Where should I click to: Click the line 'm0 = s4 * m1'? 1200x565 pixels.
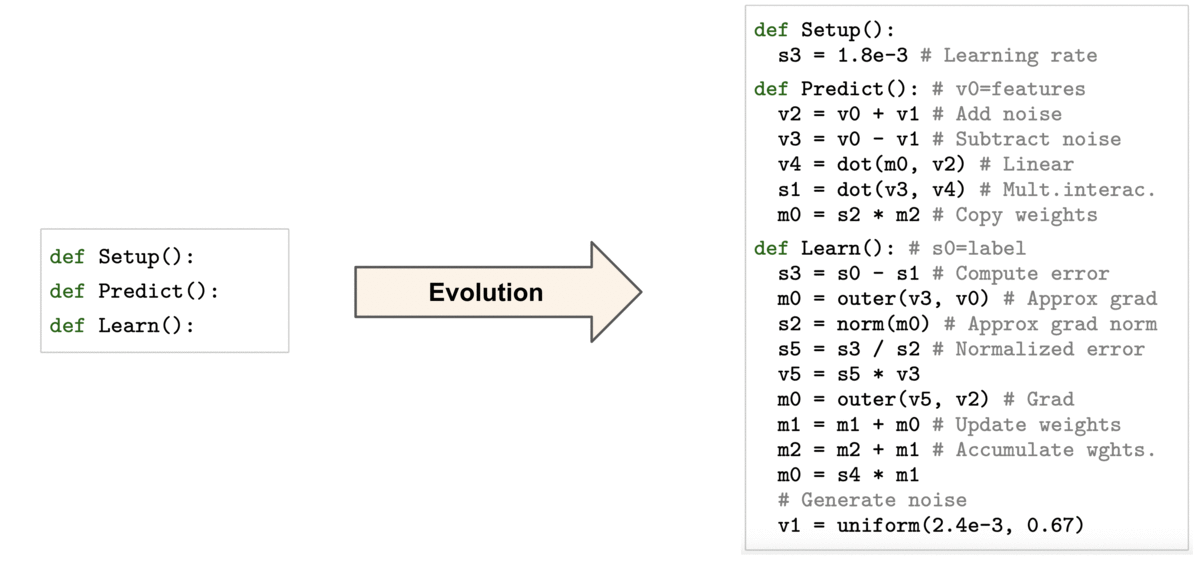[848, 474]
